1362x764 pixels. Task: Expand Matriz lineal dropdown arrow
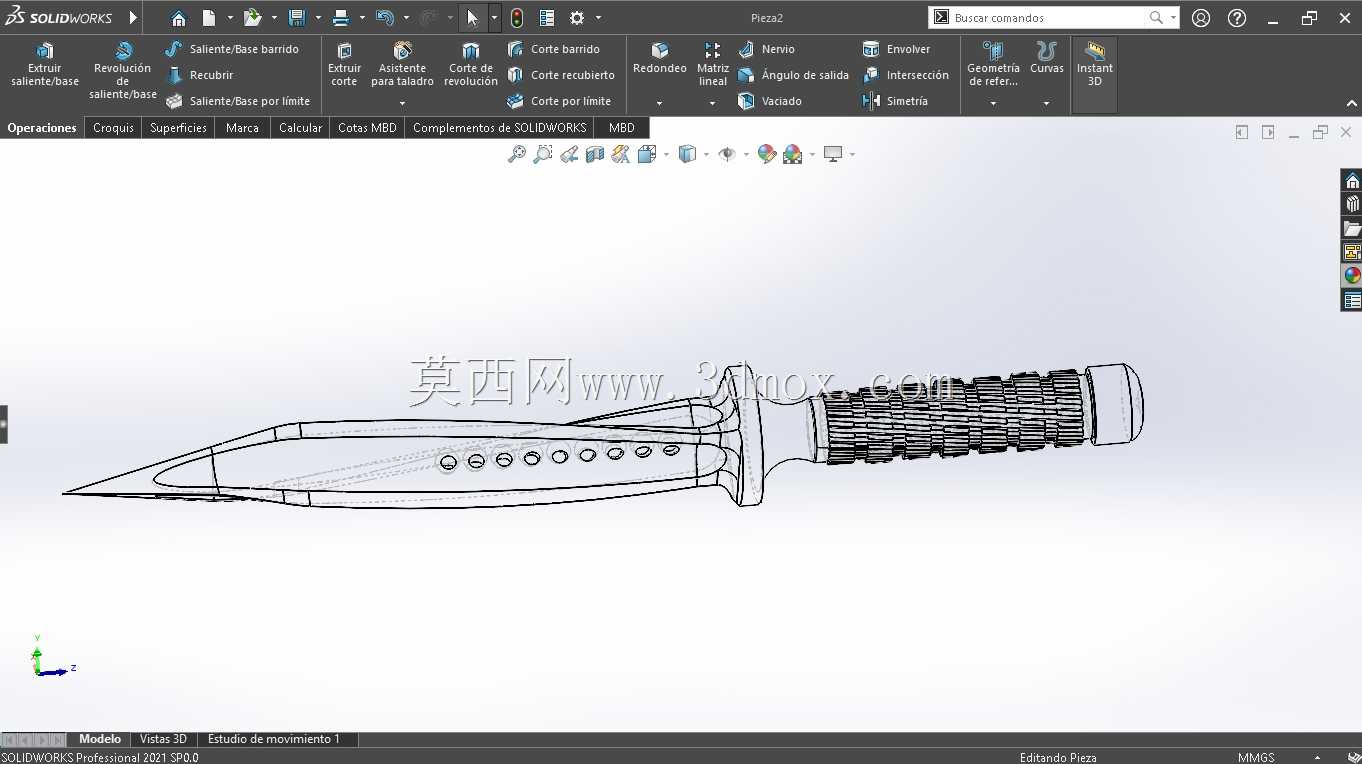pos(713,103)
